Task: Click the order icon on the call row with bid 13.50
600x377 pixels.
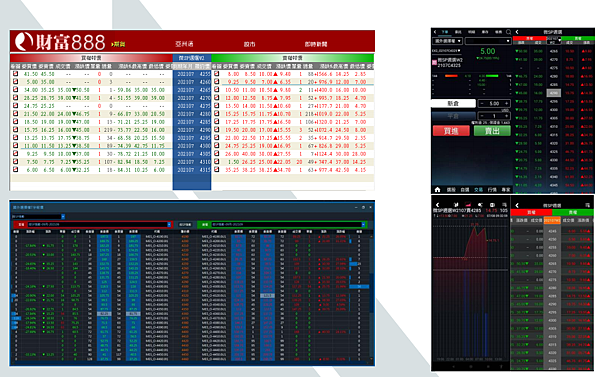Action: coord(217,106)
